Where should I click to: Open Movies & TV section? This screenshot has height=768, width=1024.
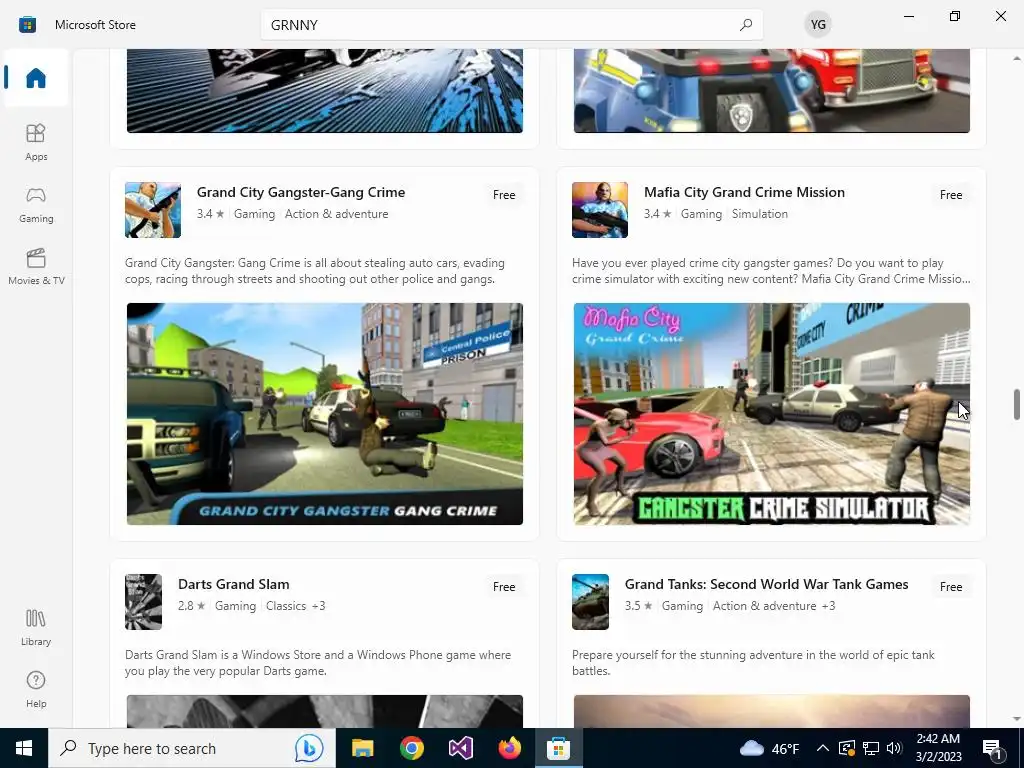[x=36, y=266]
